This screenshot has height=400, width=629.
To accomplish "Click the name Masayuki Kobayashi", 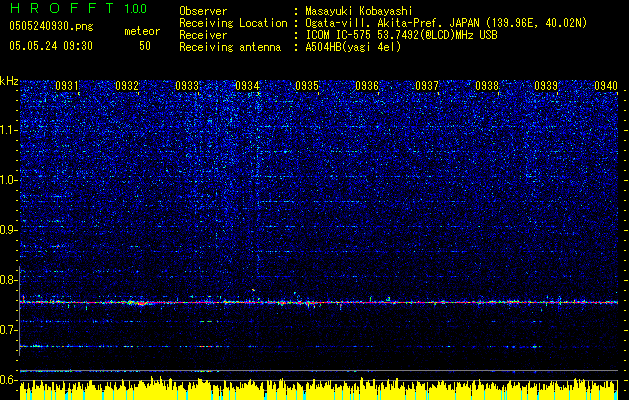I will pos(359,11).
